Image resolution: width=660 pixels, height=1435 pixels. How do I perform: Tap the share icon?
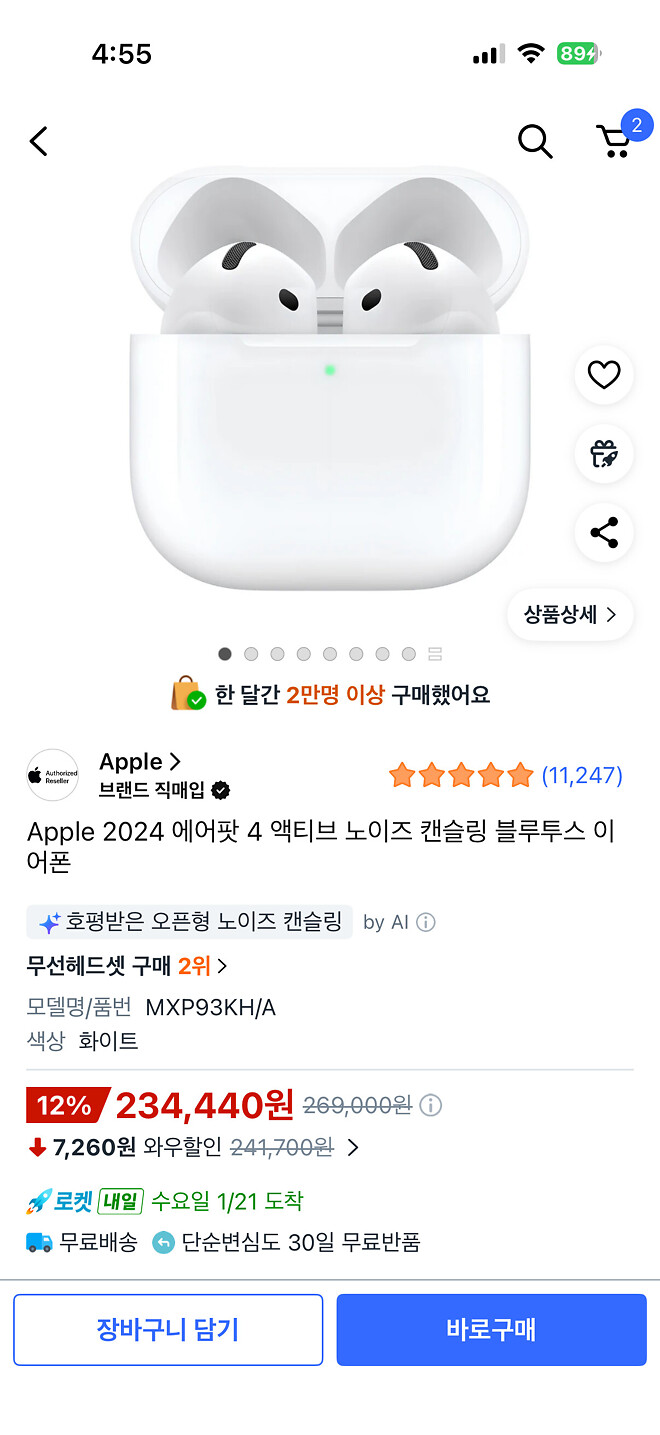point(603,533)
